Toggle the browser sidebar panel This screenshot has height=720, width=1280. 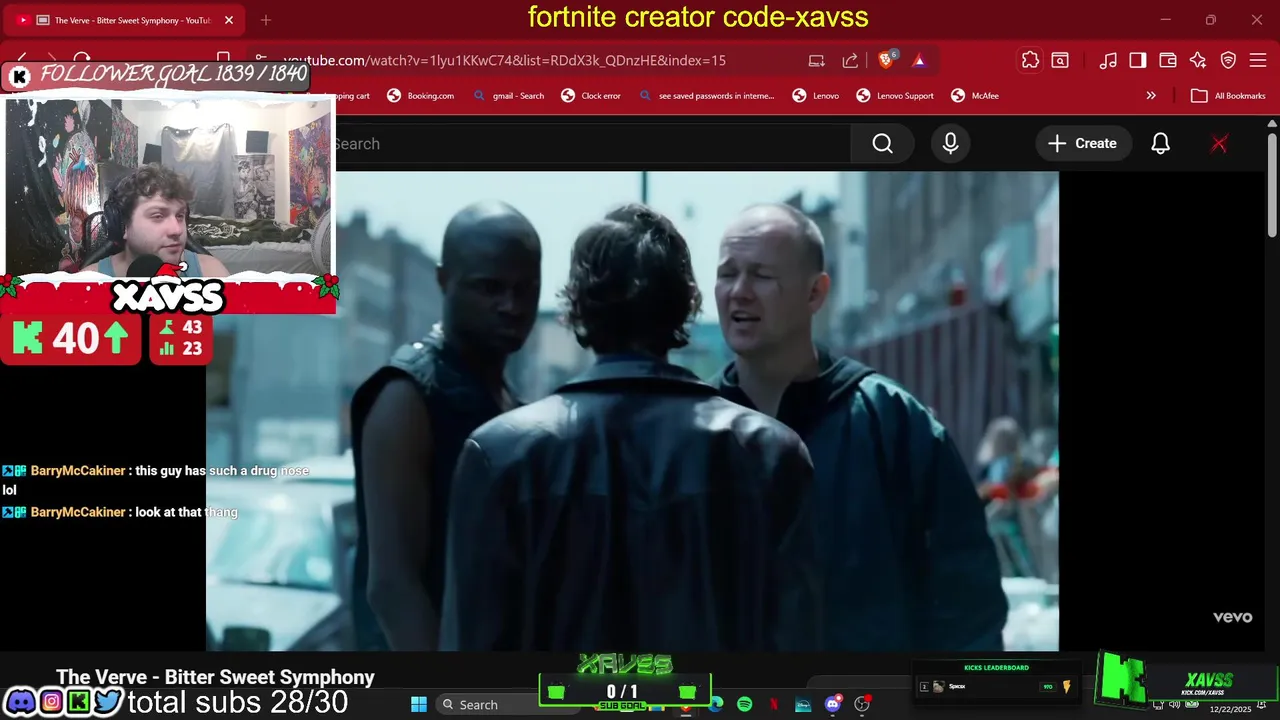1138,60
